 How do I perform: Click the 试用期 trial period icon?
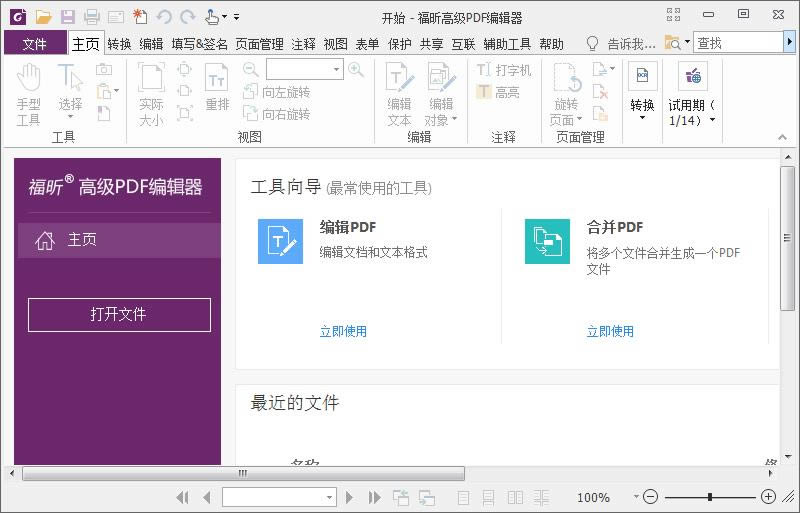pos(692,77)
